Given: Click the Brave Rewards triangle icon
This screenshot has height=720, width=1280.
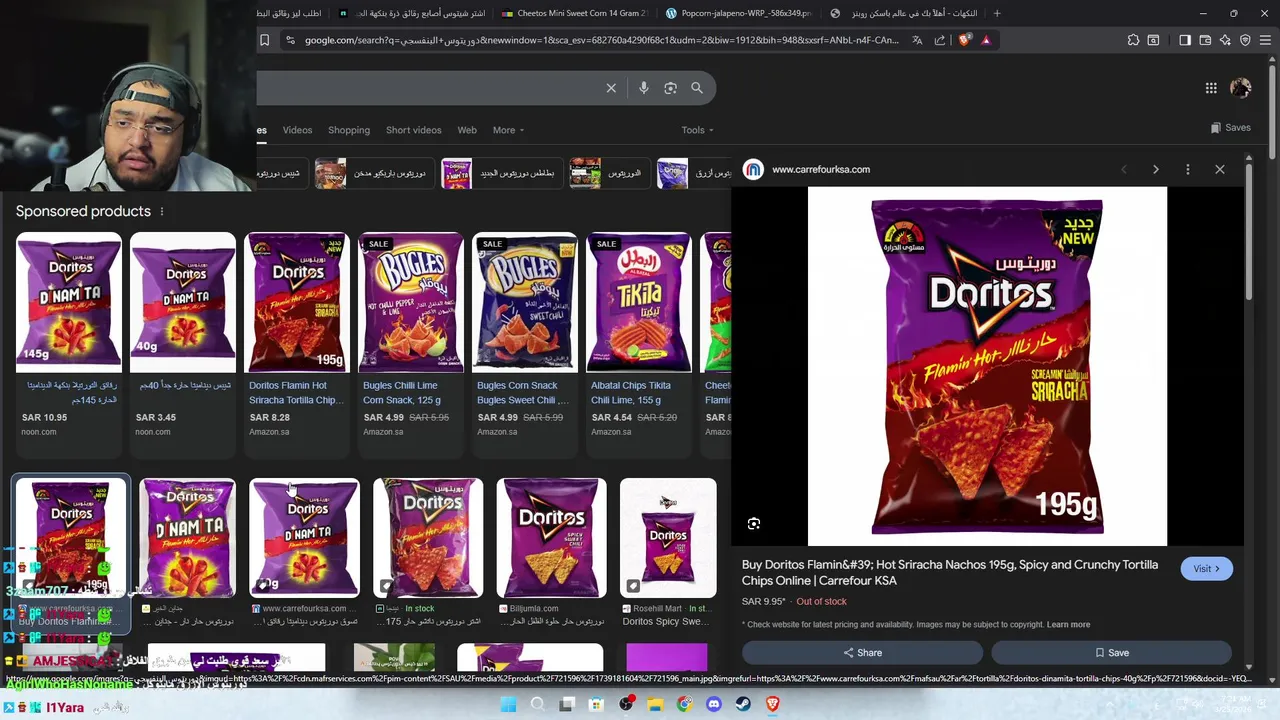Looking at the screenshot, I should tap(986, 40).
